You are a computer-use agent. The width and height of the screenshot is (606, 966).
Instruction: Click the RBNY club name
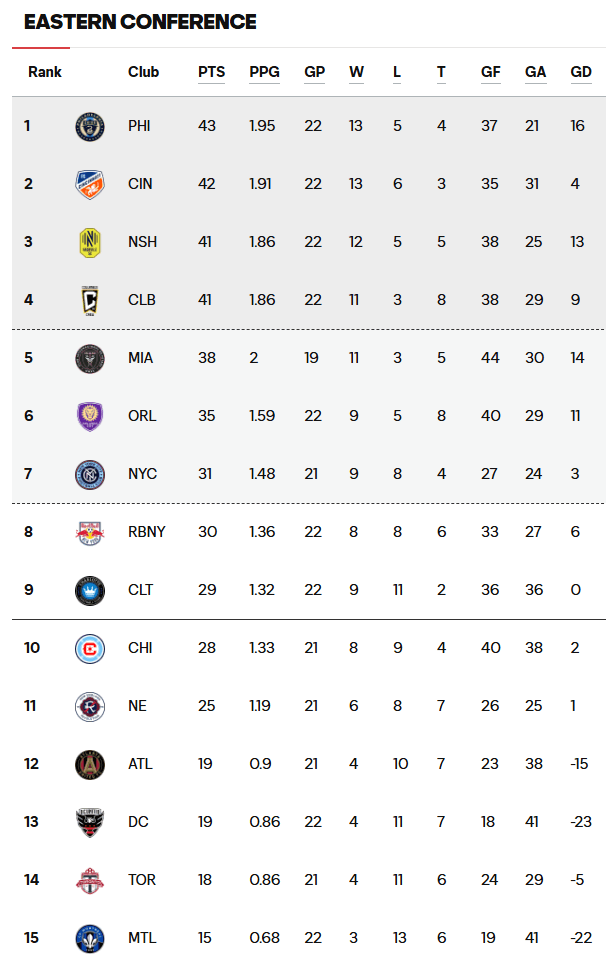pos(147,532)
